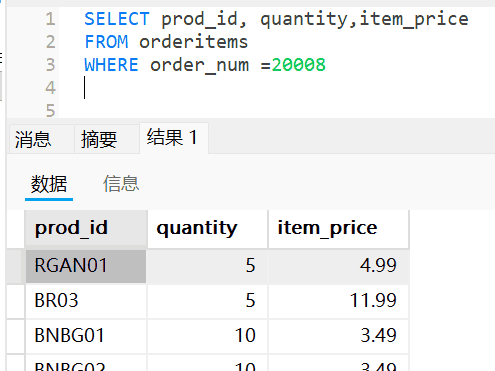Select the 信息 sub-tab
This screenshot has height=371, width=495.
click(121, 184)
